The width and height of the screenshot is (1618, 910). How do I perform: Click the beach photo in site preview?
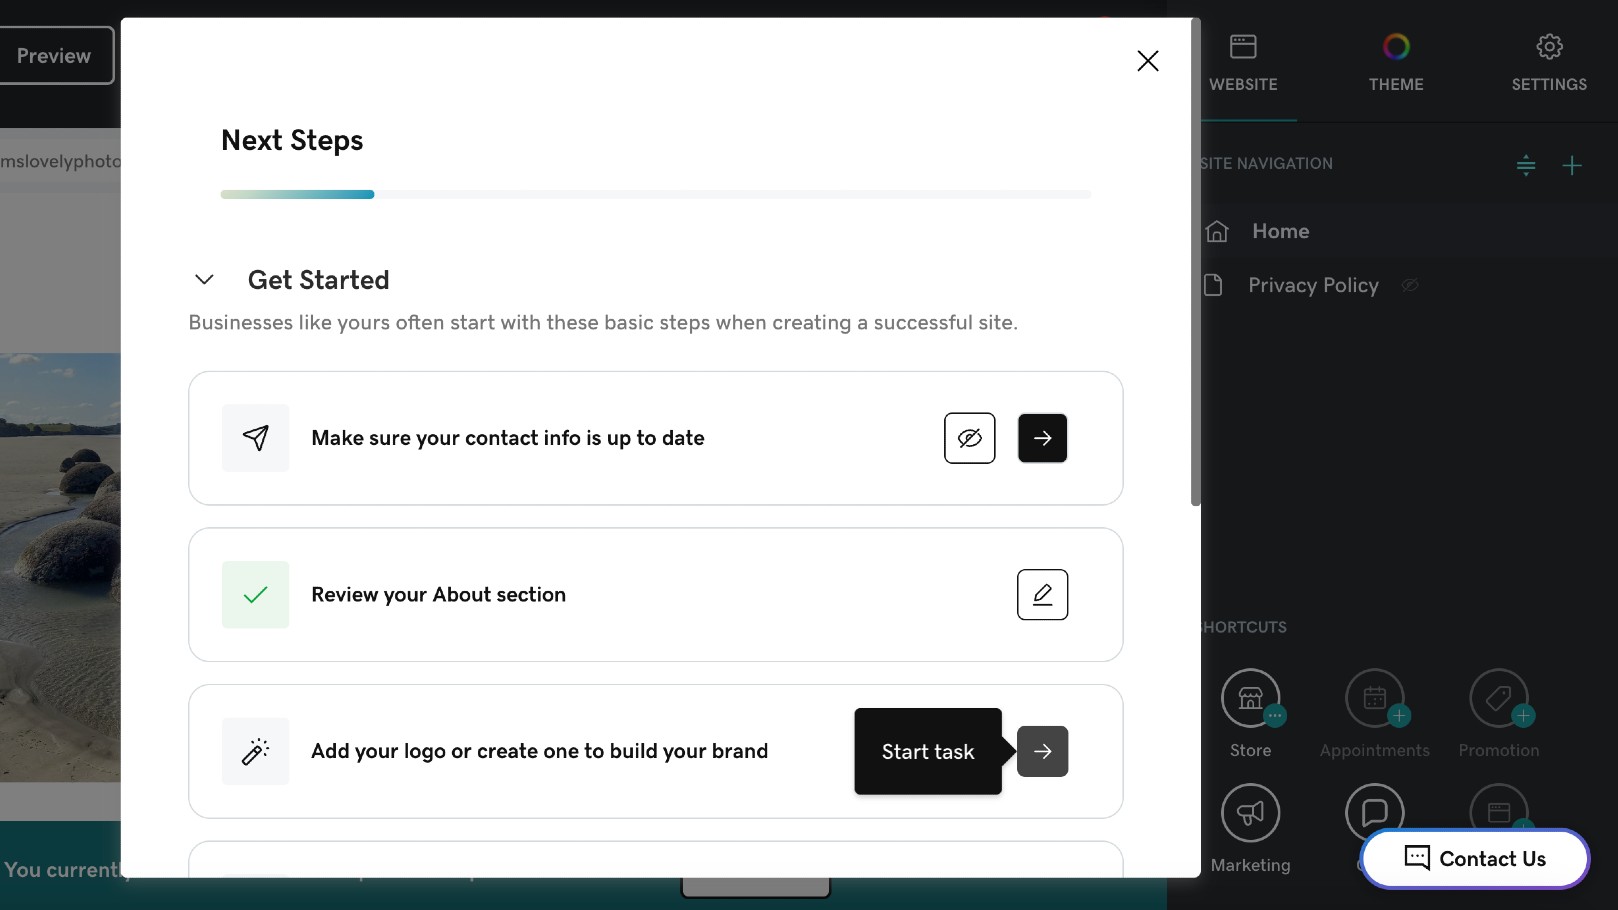(x=60, y=567)
